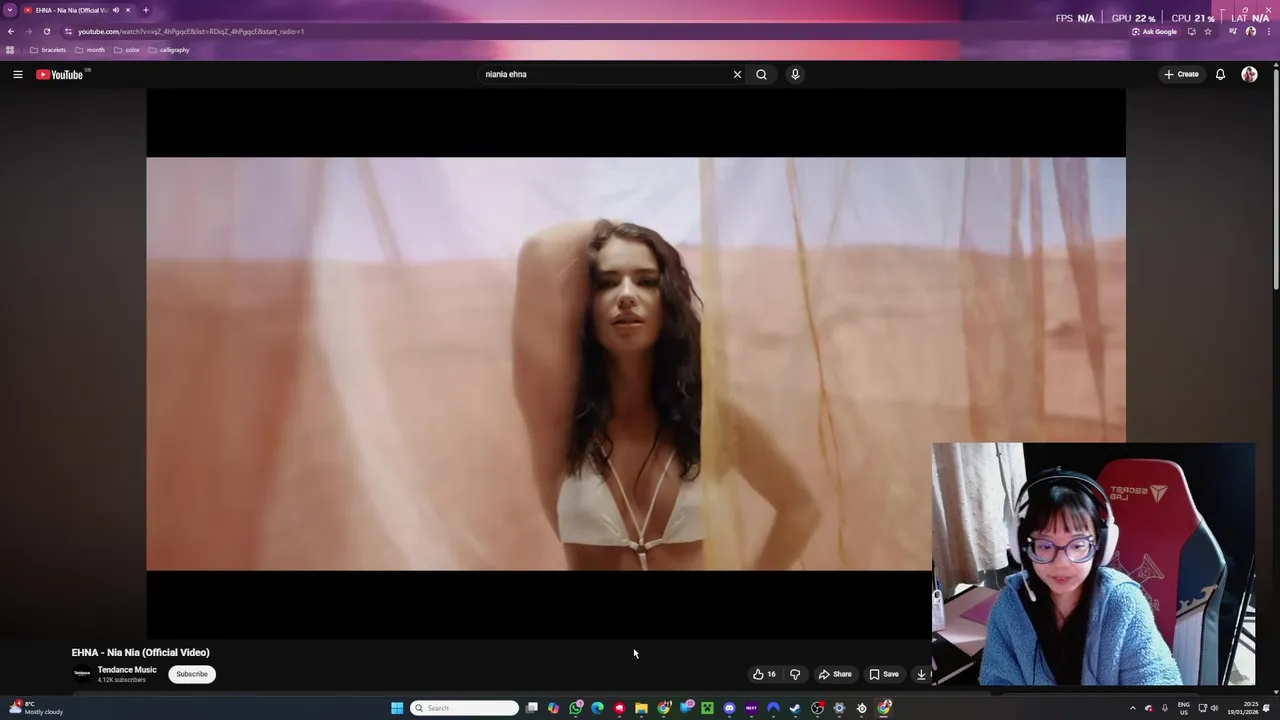
Task: Open WhatsApp from the taskbar
Action: pos(575,708)
